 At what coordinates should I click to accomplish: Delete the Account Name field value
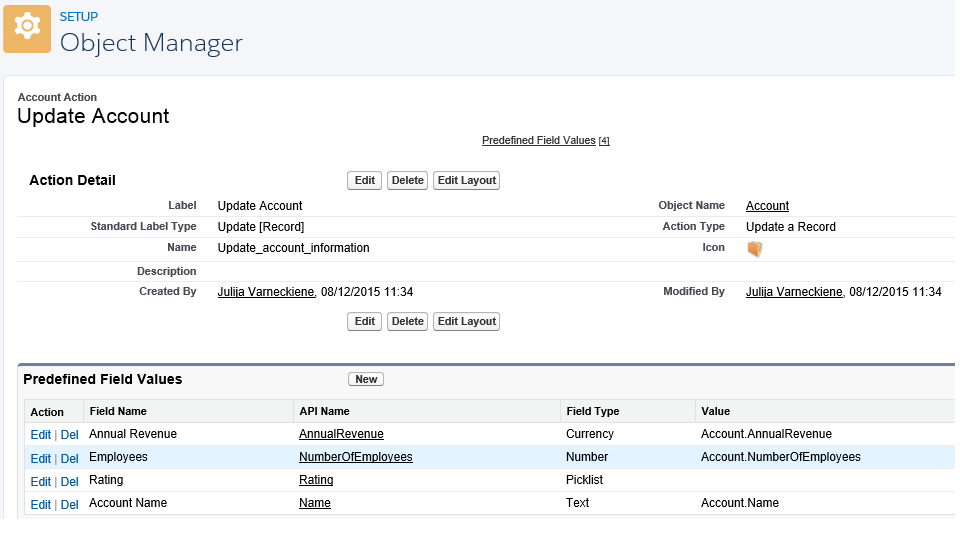click(x=69, y=504)
